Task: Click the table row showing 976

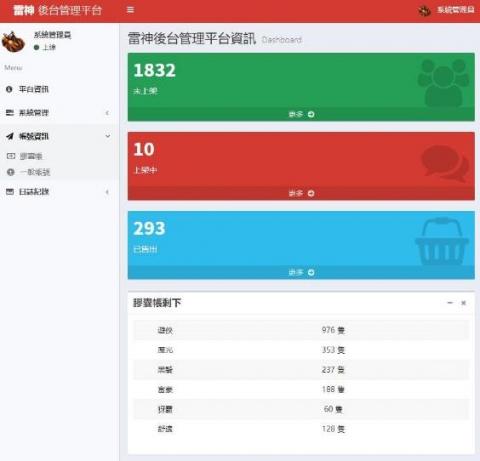Action: pos(301,330)
